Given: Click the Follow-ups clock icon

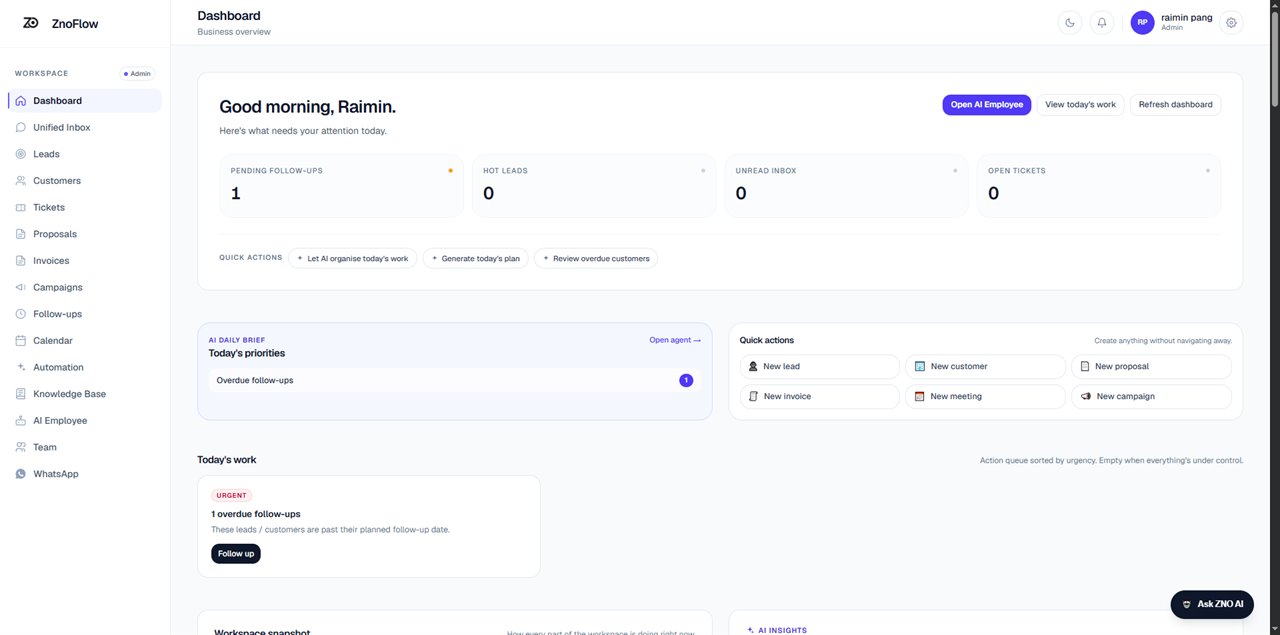Looking at the screenshot, I should click(x=21, y=314).
